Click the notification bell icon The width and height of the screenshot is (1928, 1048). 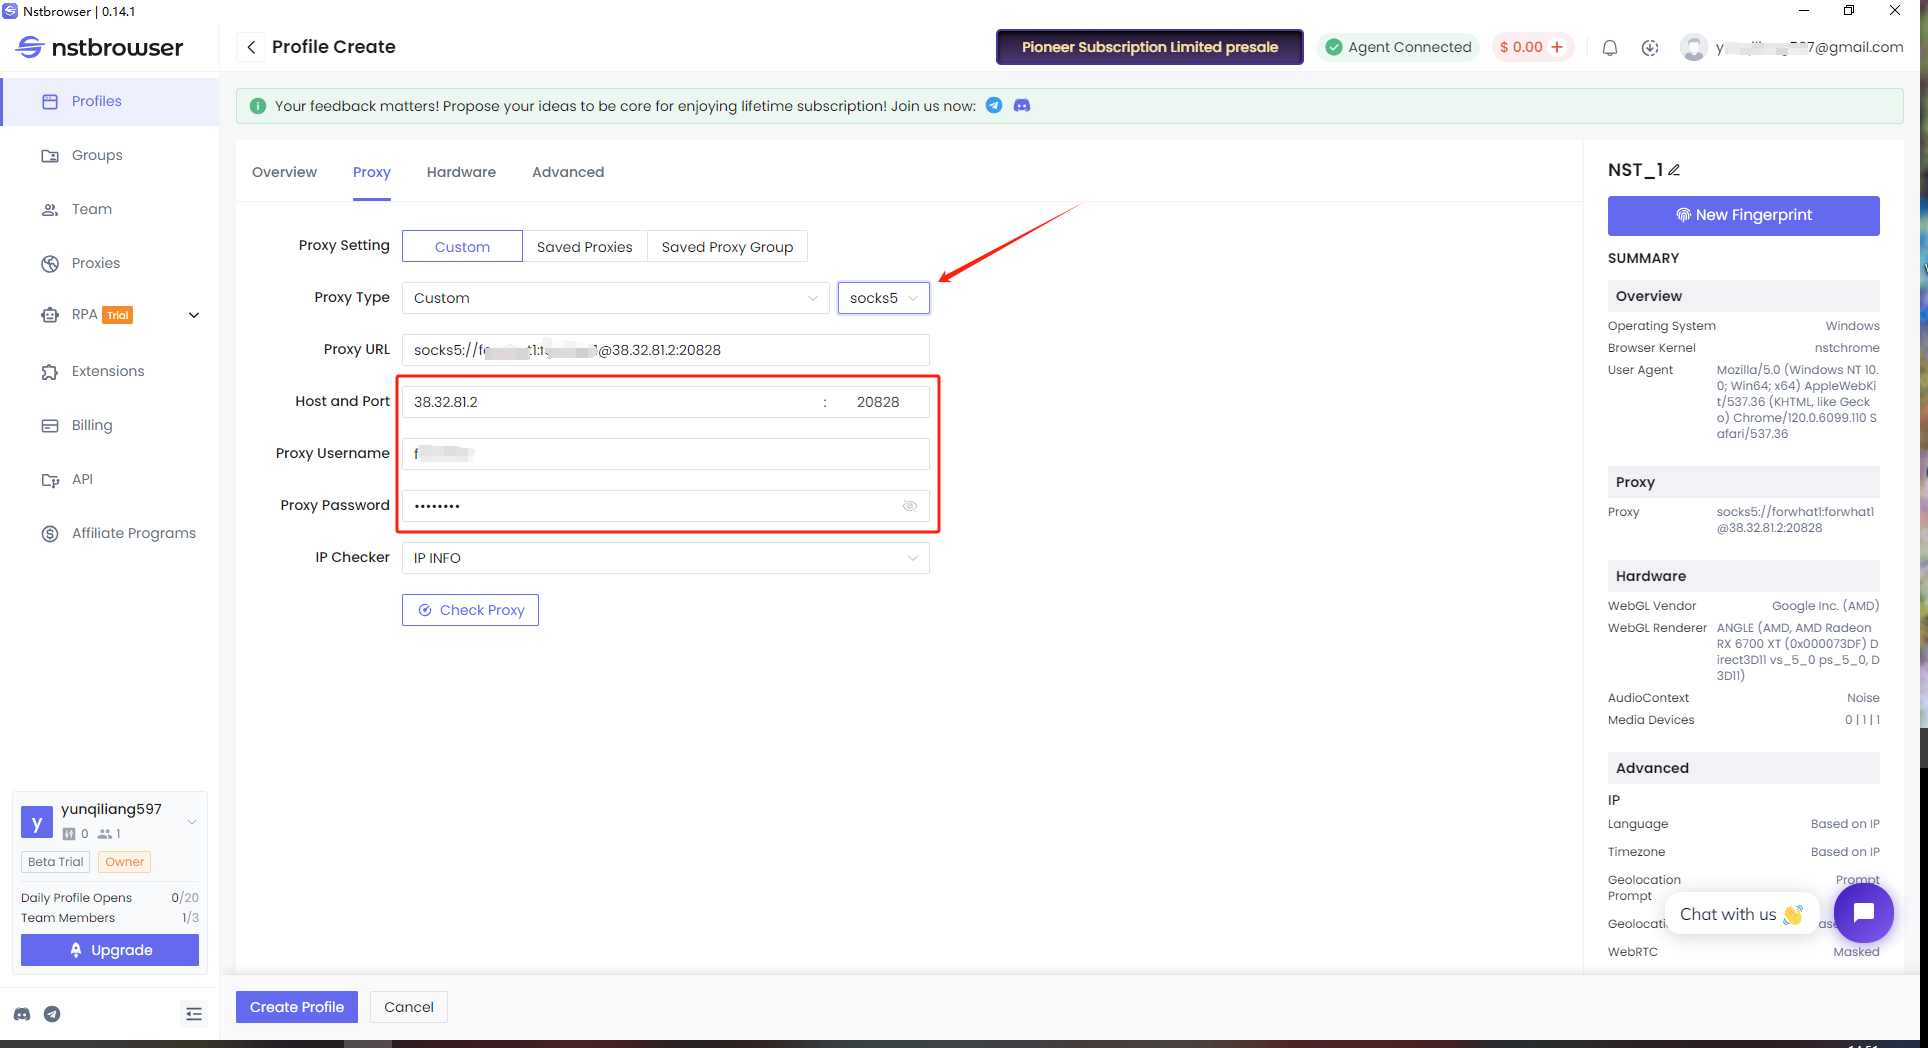1610,47
